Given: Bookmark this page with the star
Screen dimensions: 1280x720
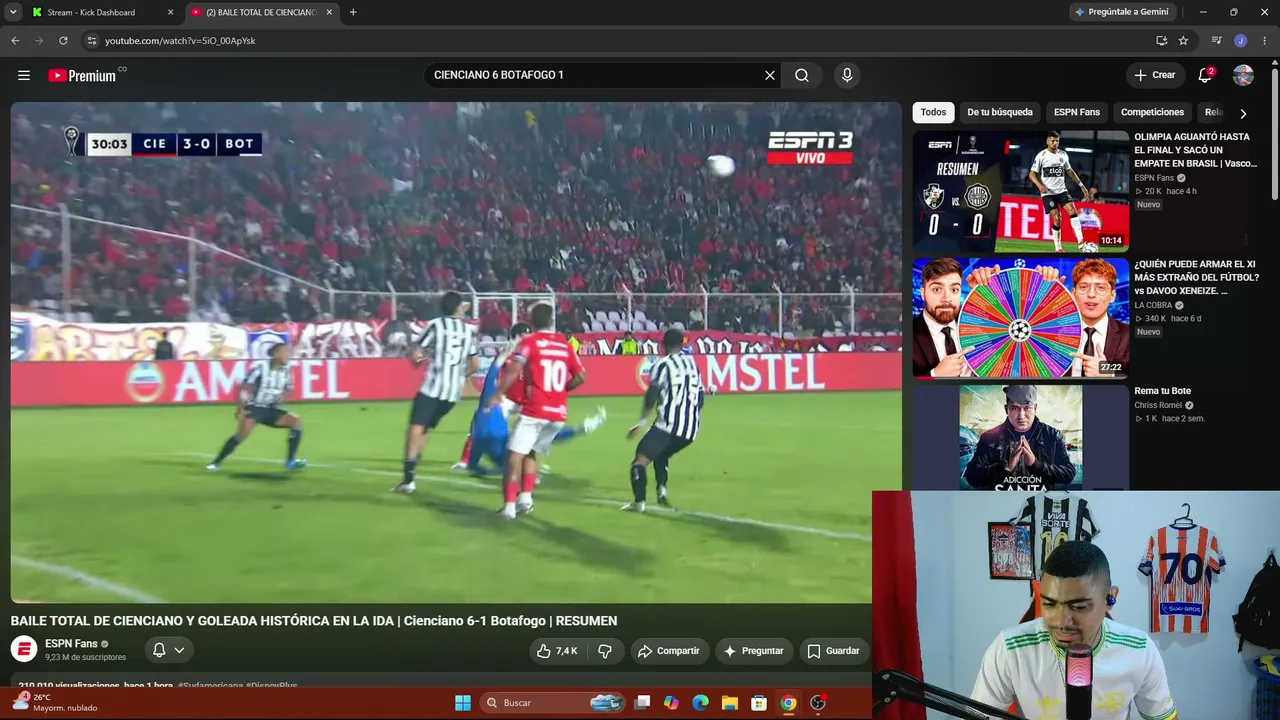Looking at the screenshot, I should click(x=1183, y=41).
